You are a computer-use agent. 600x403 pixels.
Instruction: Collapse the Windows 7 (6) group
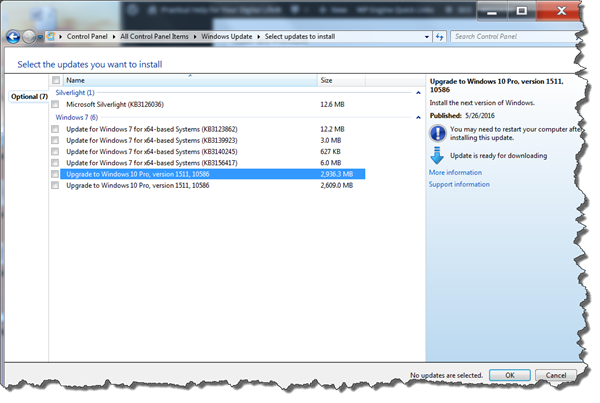[x=418, y=117]
